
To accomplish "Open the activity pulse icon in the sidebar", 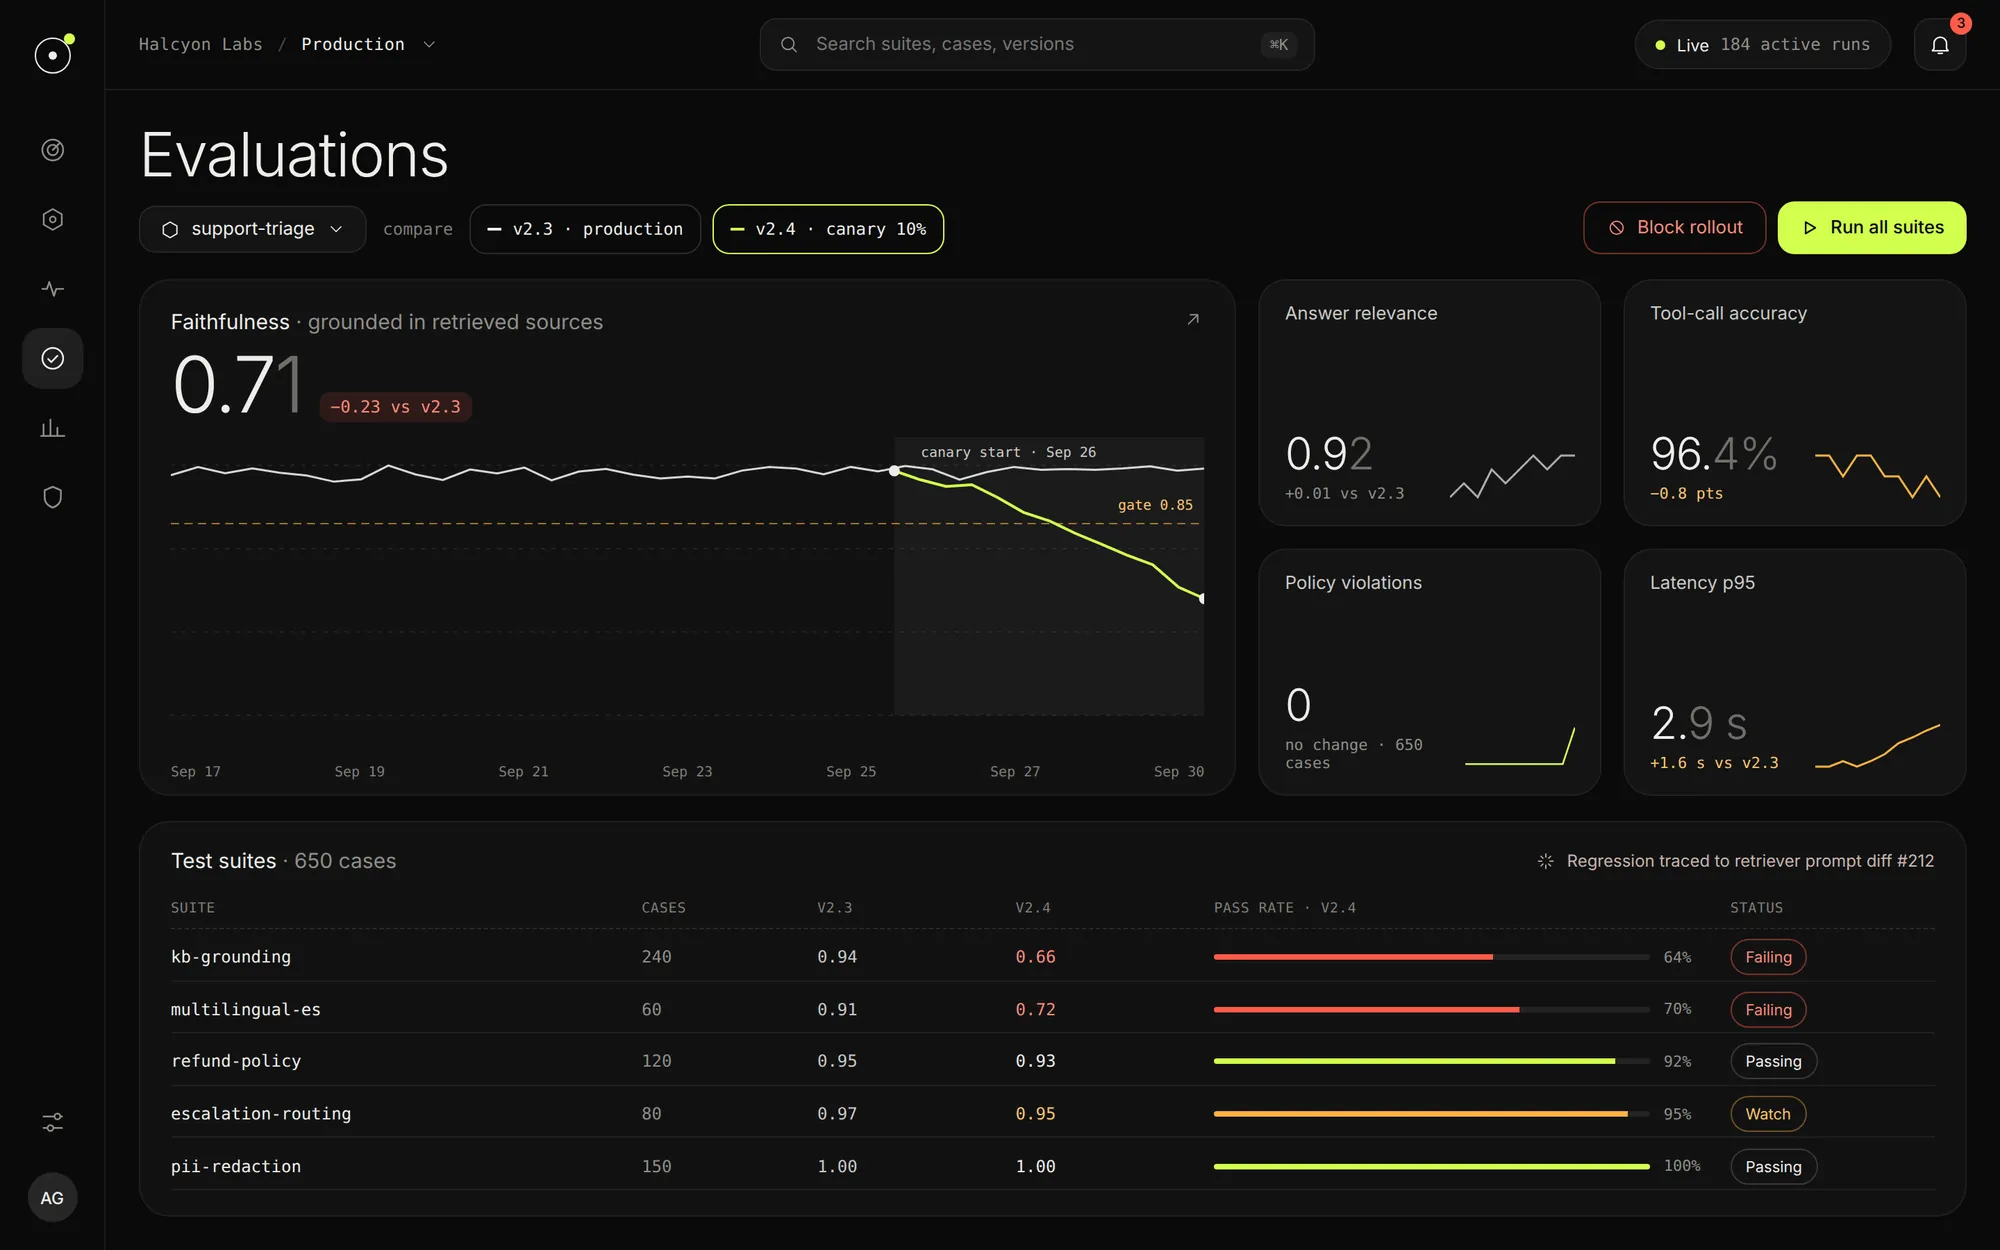I will click(53, 289).
